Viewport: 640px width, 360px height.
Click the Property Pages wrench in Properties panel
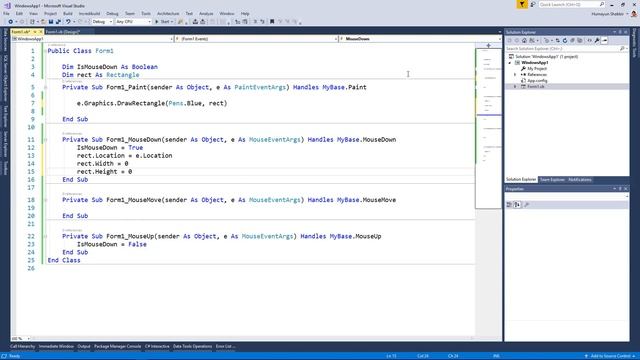[527, 204]
